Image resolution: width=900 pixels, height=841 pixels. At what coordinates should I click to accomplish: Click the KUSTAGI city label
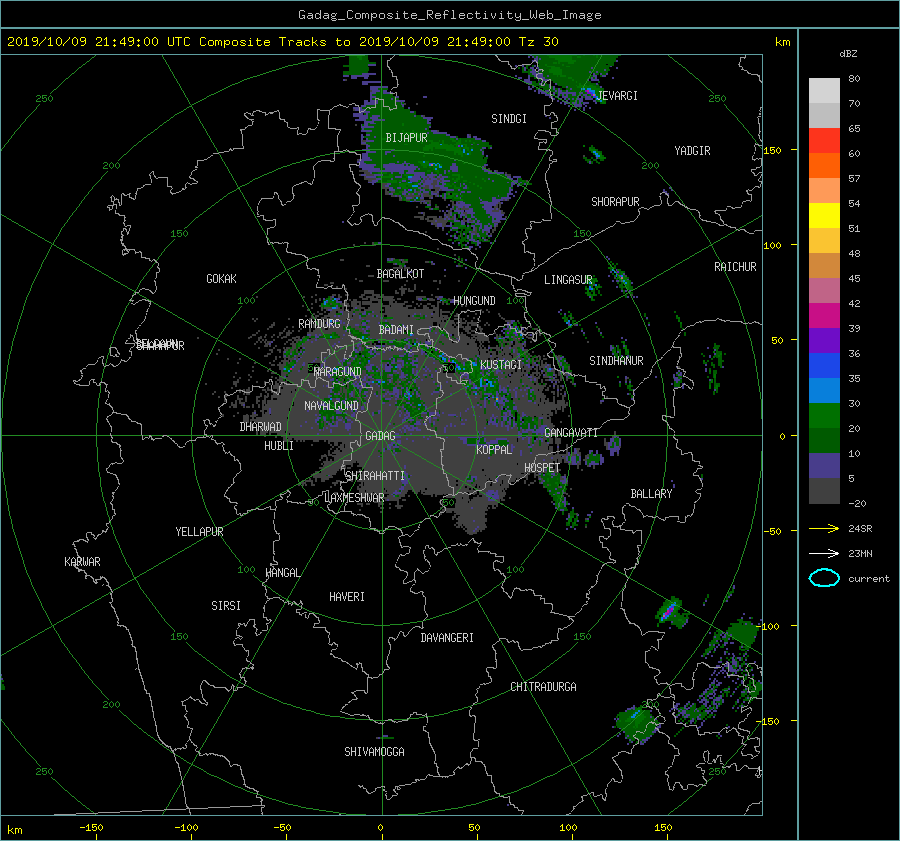(x=501, y=365)
